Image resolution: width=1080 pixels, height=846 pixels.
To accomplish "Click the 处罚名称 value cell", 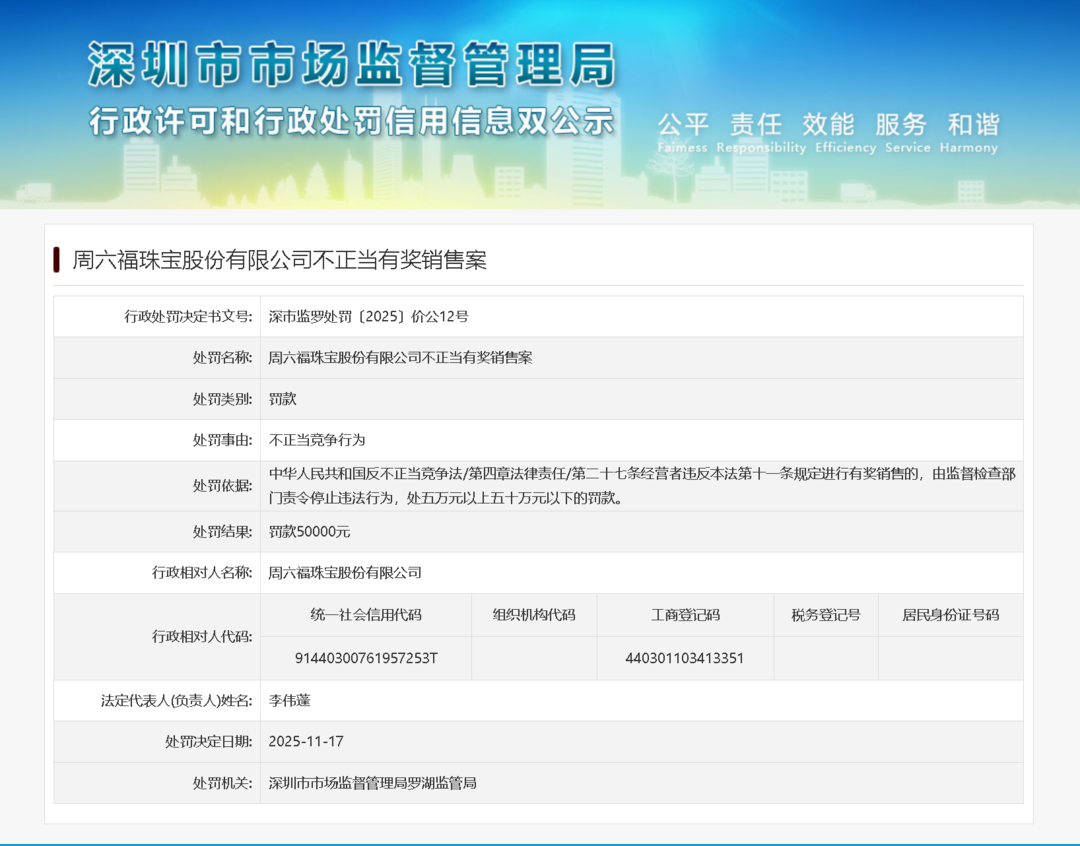I will 400,358.
